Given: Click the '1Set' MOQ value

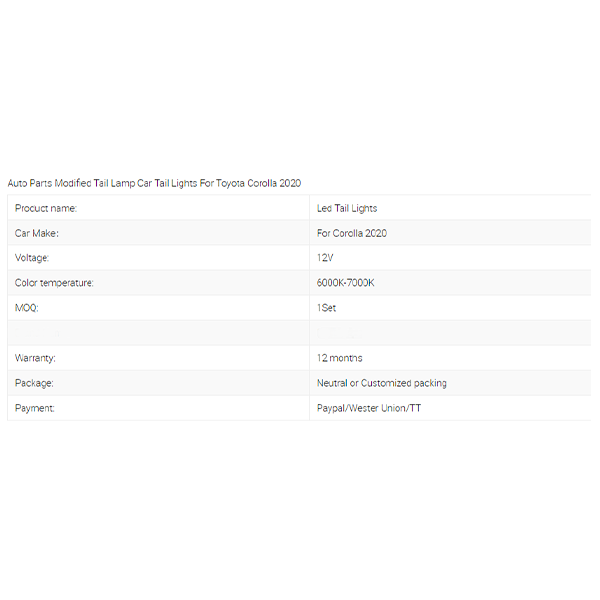Looking at the screenshot, I should pyautogui.click(x=327, y=308).
